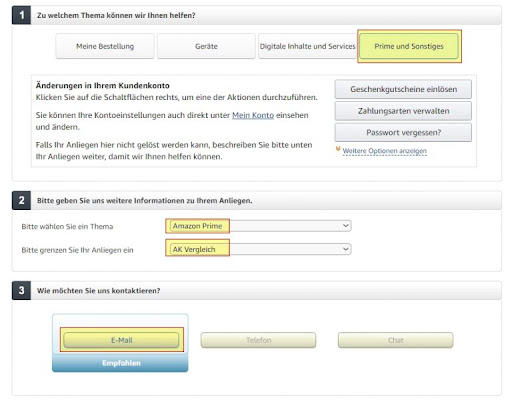Open Zahlungsarten verwalten

pyautogui.click(x=403, y=111)
